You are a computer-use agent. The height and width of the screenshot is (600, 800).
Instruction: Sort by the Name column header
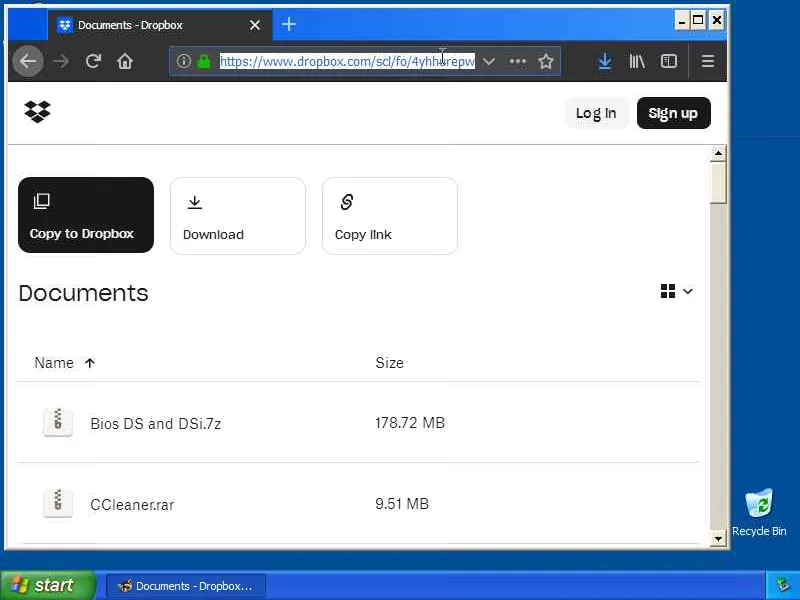click(x=64, y=363)
